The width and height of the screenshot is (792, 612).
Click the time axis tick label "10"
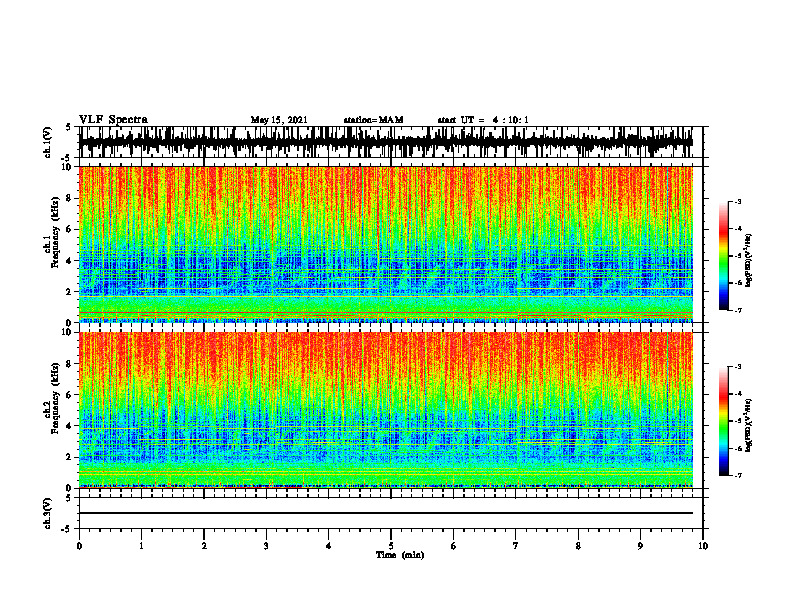(x=703, y=546)
